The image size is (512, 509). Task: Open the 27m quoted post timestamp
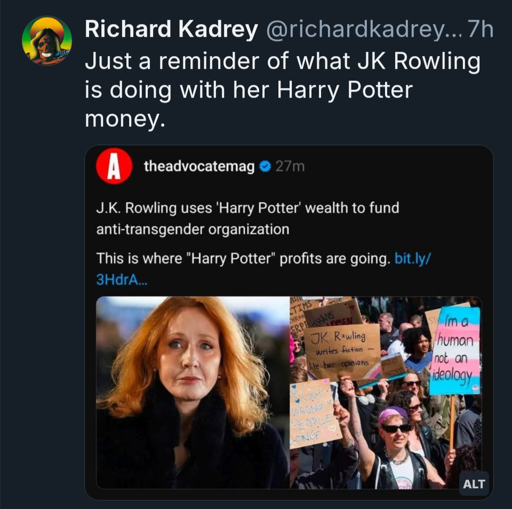(290, 166)
